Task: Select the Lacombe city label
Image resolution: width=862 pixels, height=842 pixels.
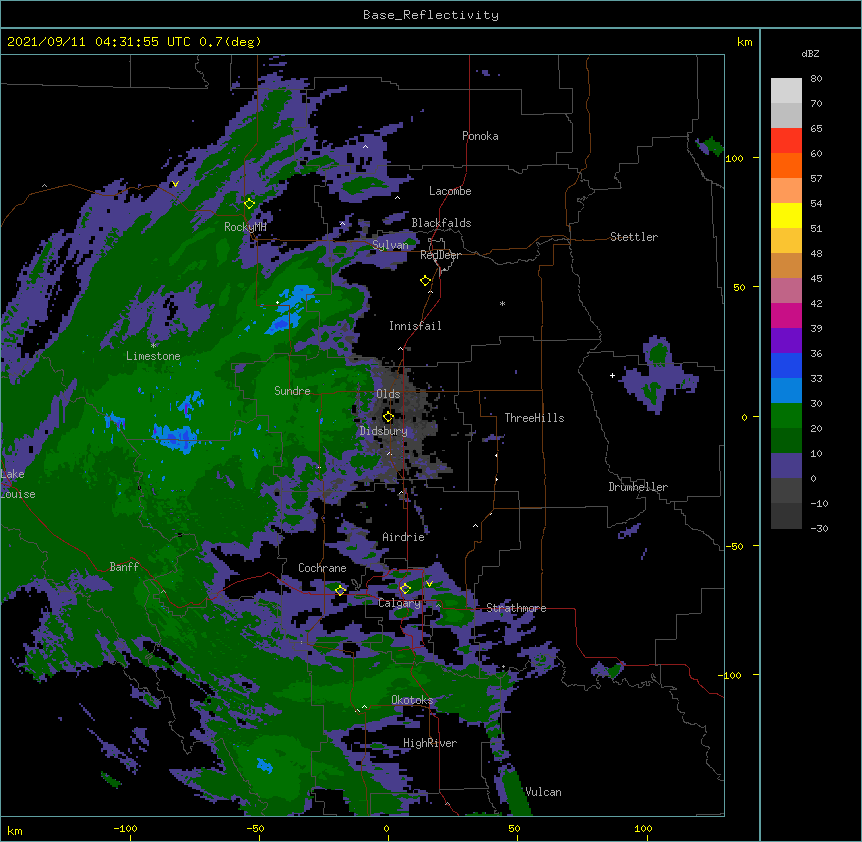Action: pos(450,191)
